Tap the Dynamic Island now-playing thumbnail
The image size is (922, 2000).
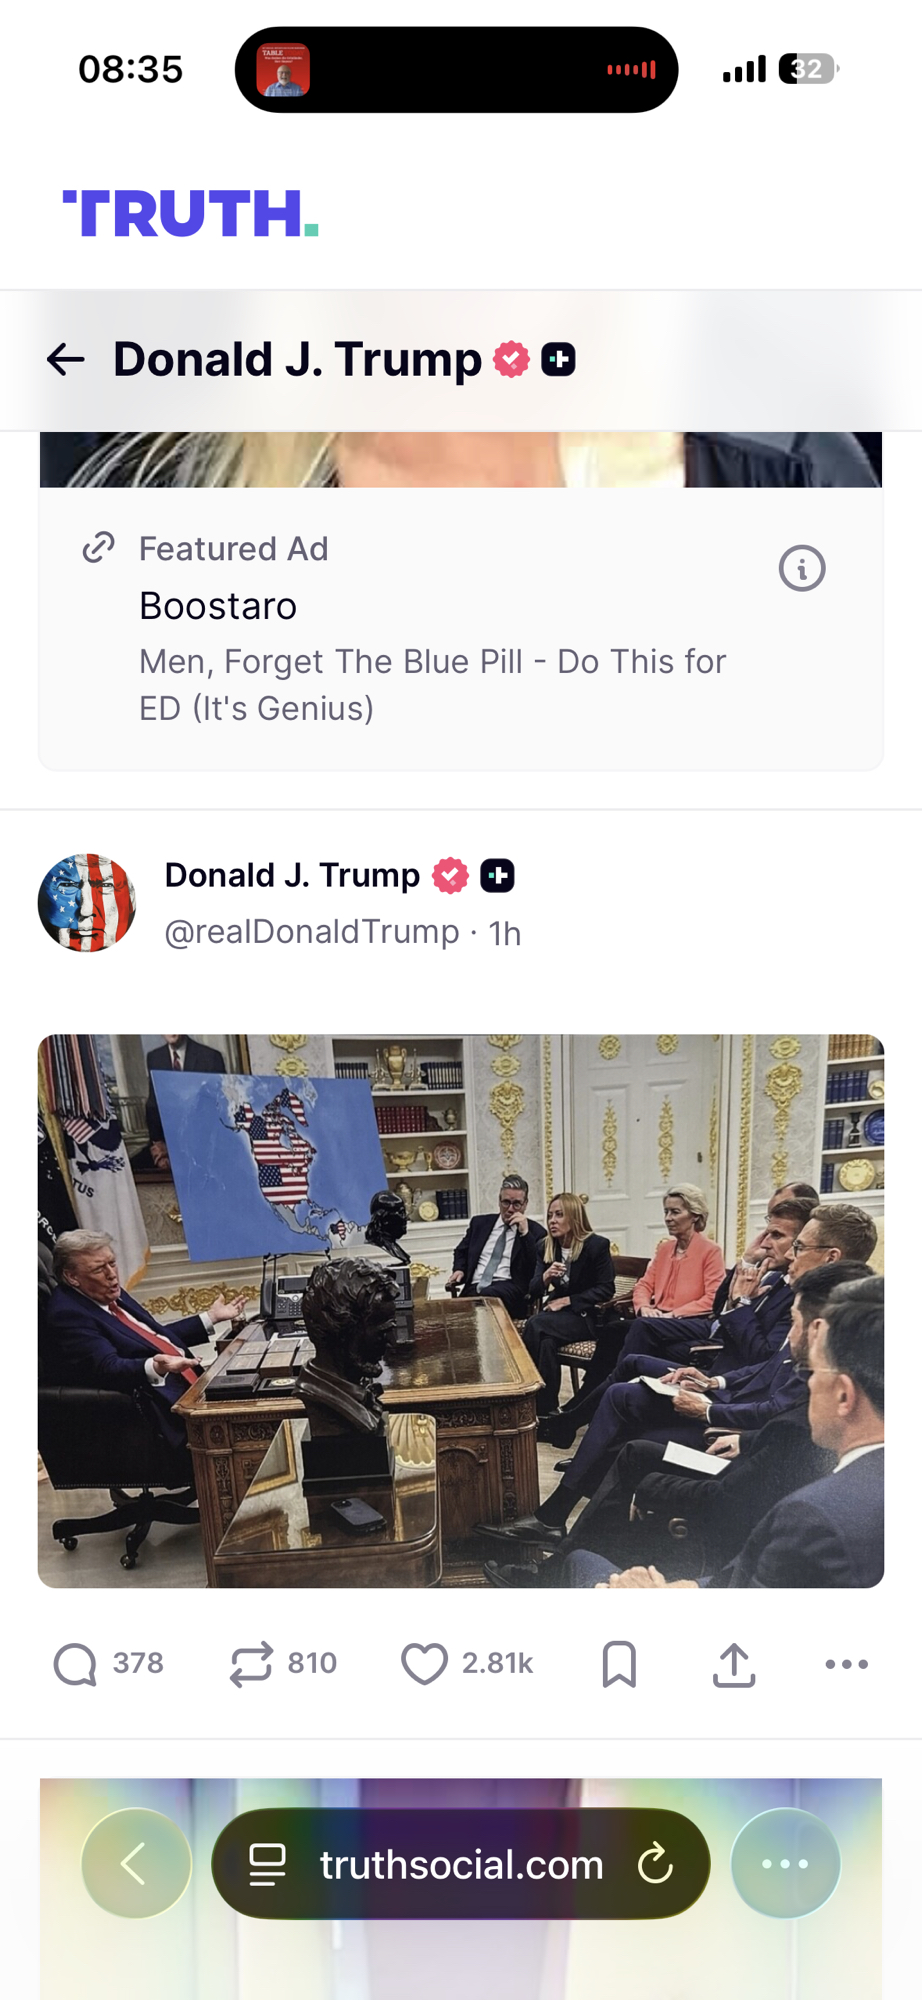pos(283,70)
